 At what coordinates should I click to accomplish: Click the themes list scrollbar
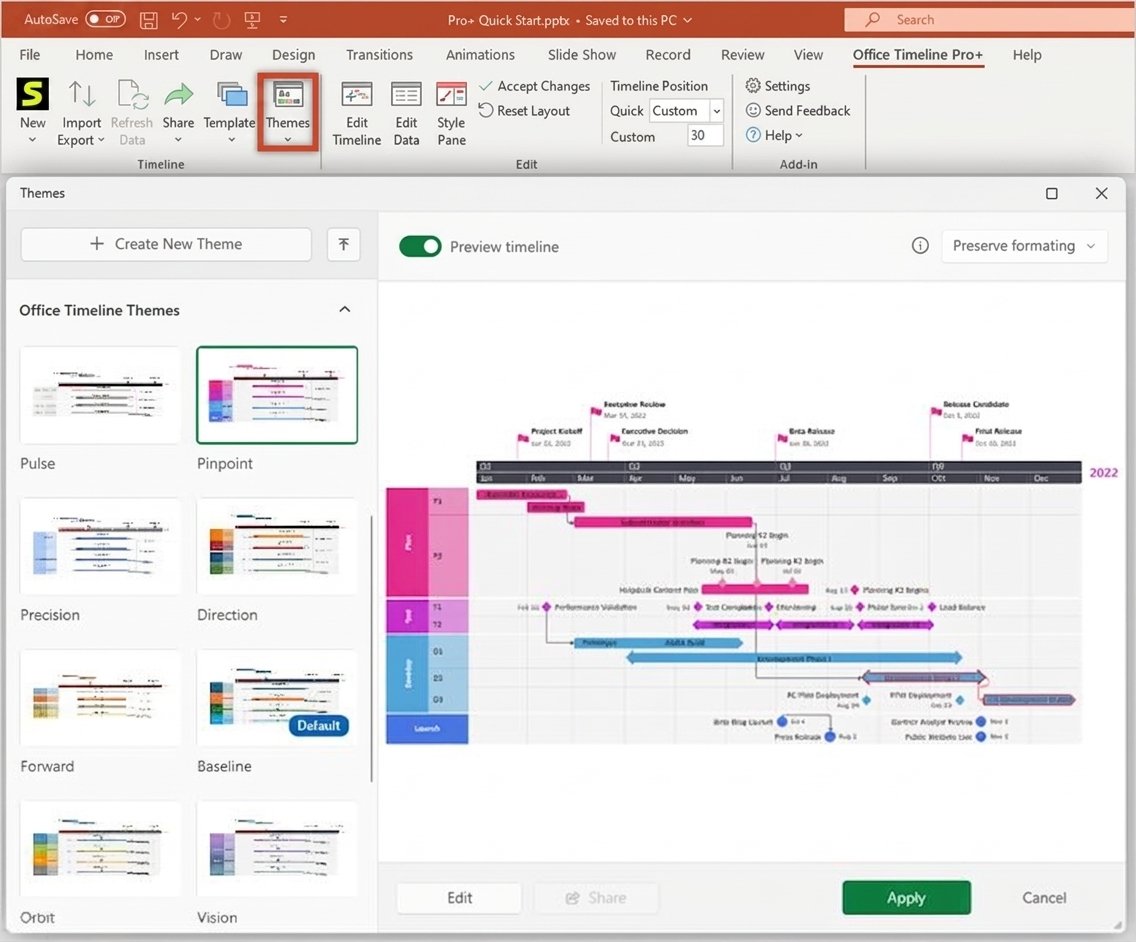pyautogui.click(x=372, y=649)
